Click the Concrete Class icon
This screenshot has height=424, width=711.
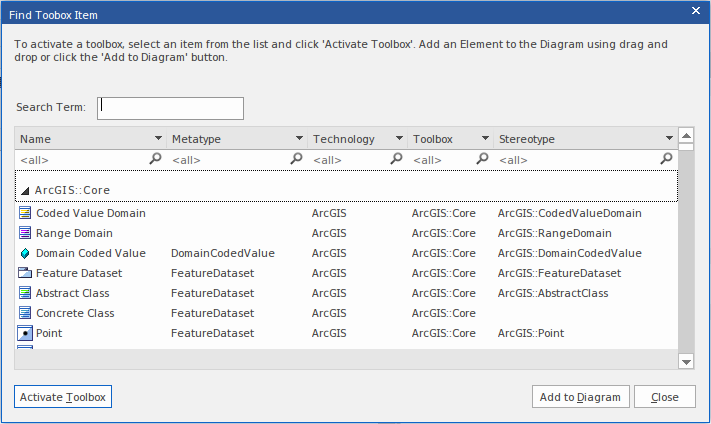[25, 313]
